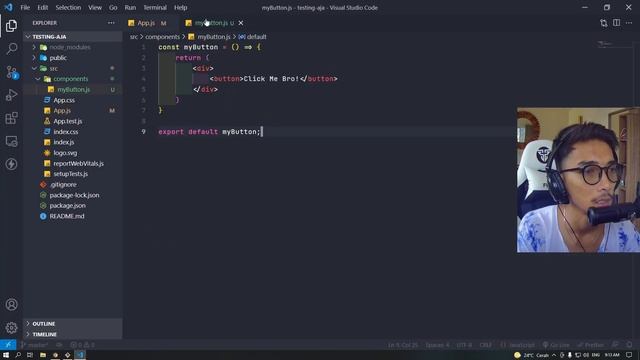Open the Extensions view
Screen dimensions: 640x360
[x=11, y=118]
